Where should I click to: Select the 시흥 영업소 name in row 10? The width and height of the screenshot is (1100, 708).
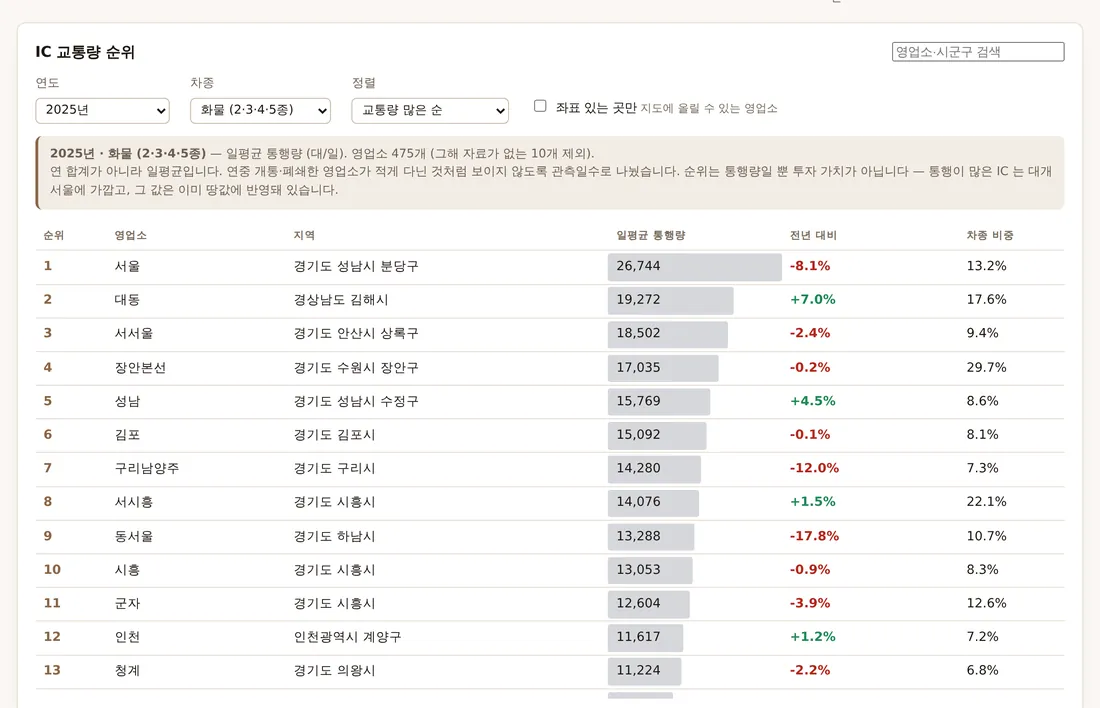tap(127, 570)
